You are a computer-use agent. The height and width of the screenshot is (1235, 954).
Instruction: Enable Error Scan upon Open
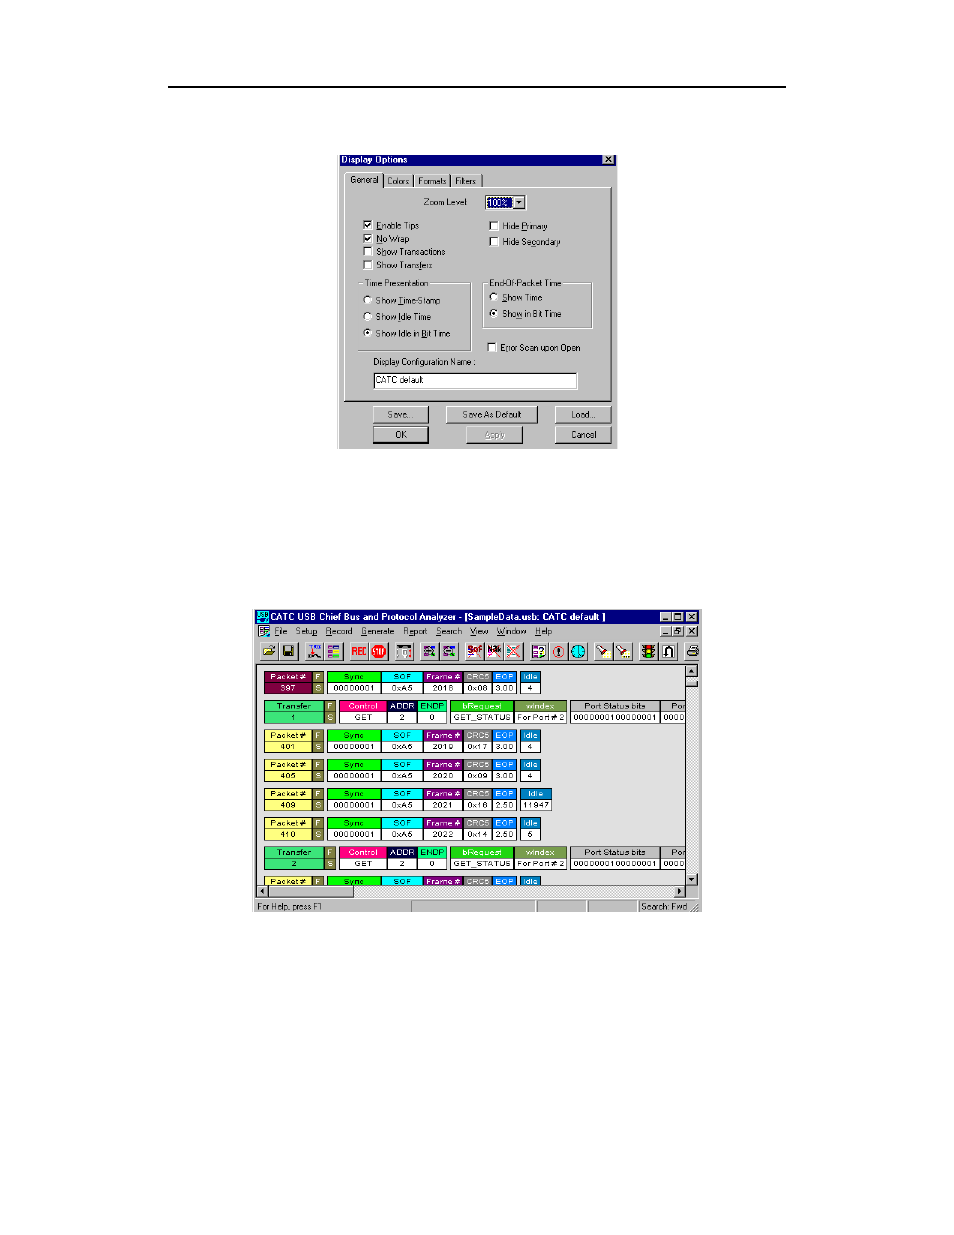click(x=491, y=347)
